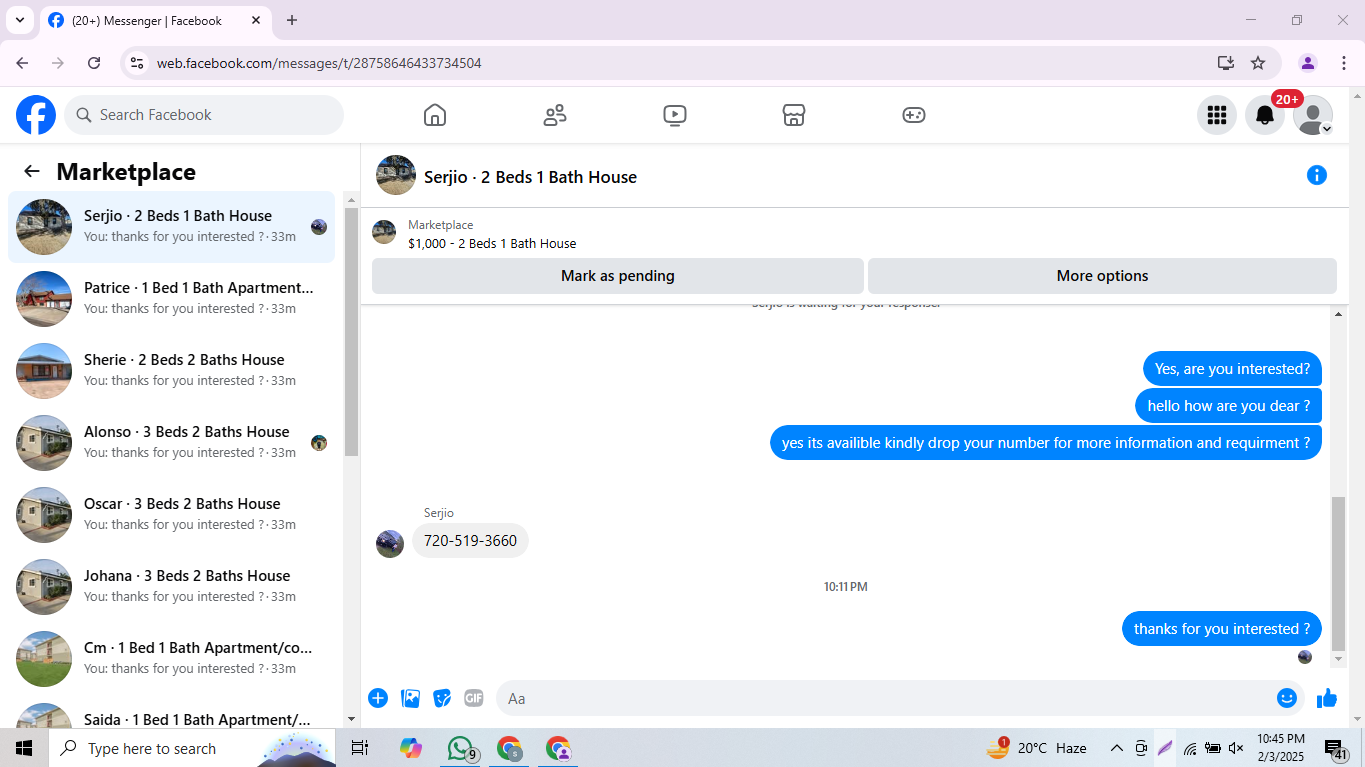Click the conversation list scrollbar
This screenshot has height=767, width=1365.
pos(351,330)
